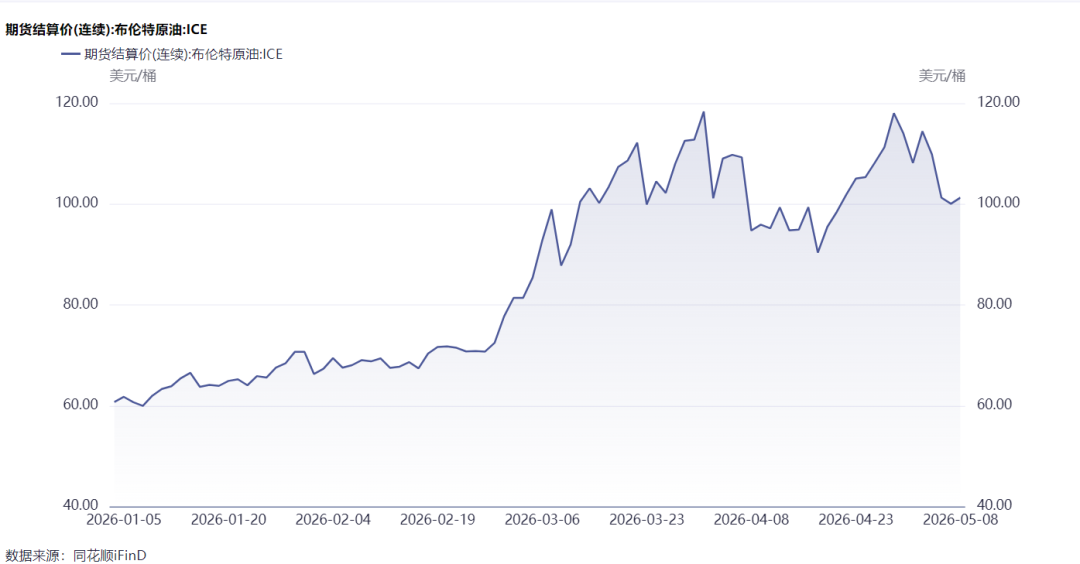Click date label 2026-01-20

(x=229, y=520)
